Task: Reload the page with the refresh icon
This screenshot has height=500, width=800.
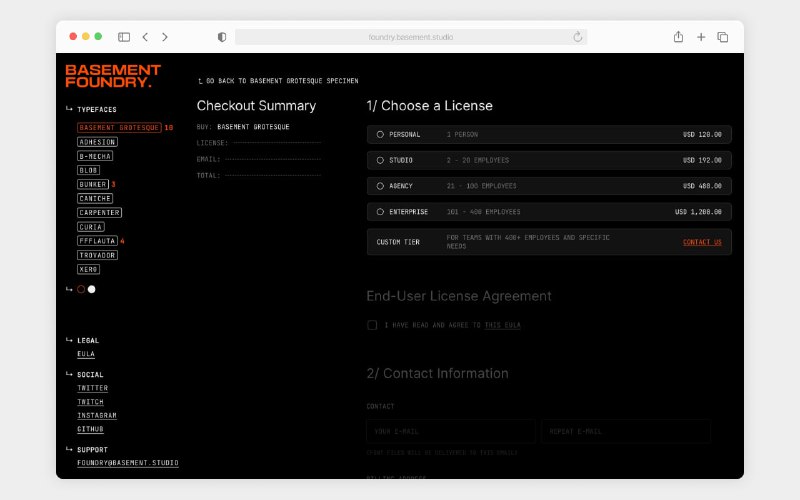Action: coord(578,37)
